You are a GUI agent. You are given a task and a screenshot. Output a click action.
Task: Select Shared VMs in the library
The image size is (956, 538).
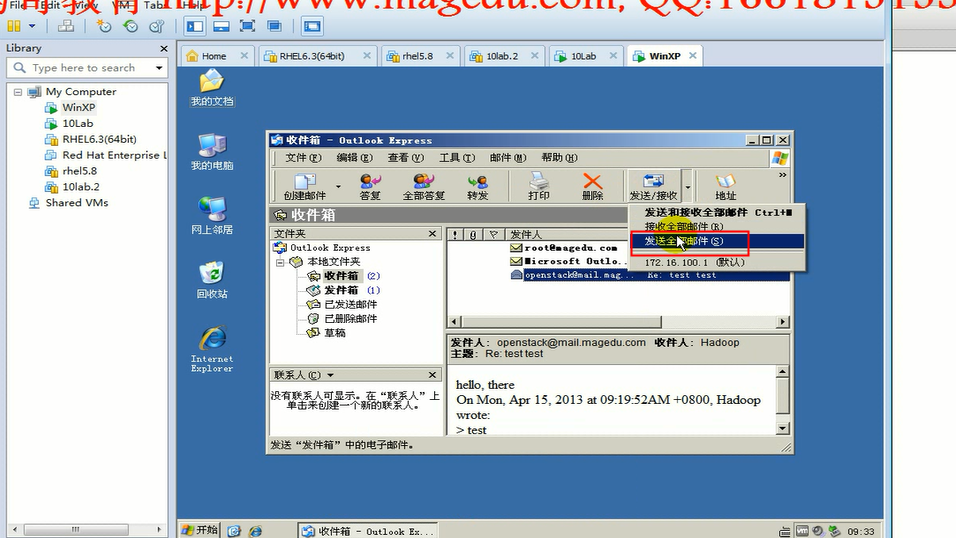pyautogui.click(x=76, y=203)
